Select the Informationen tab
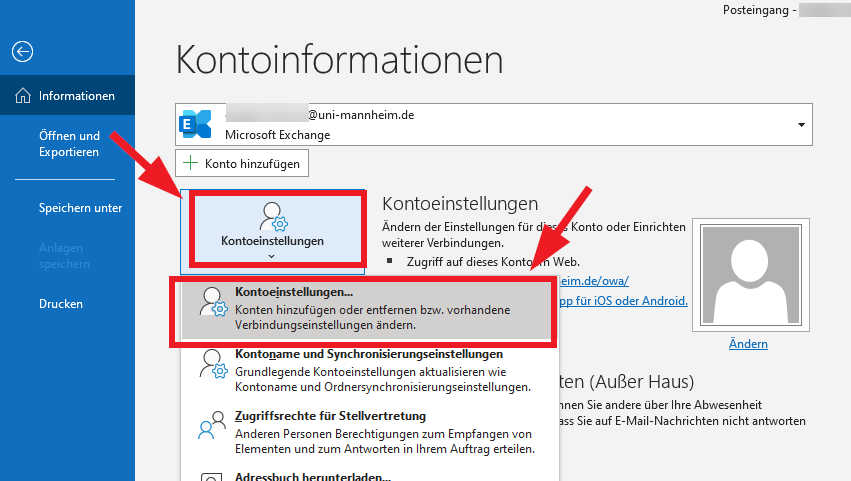This screenshot has width=851, height=481. 67,95
